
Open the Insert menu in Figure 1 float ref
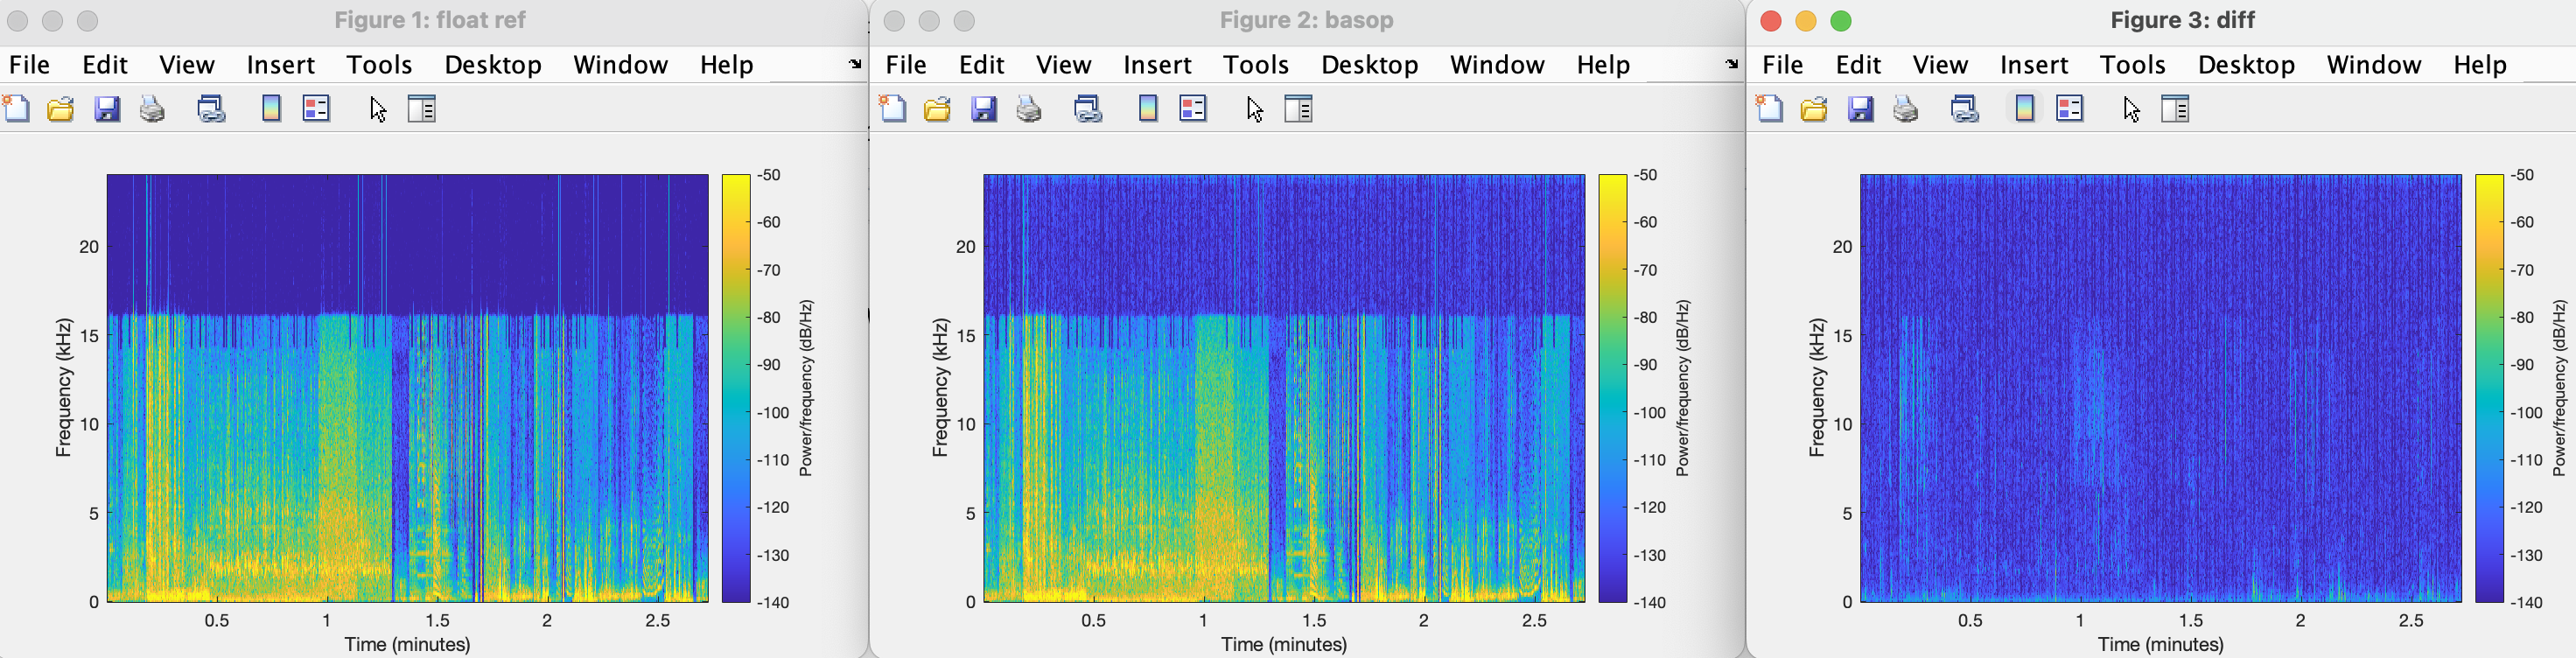pos(280,65)
